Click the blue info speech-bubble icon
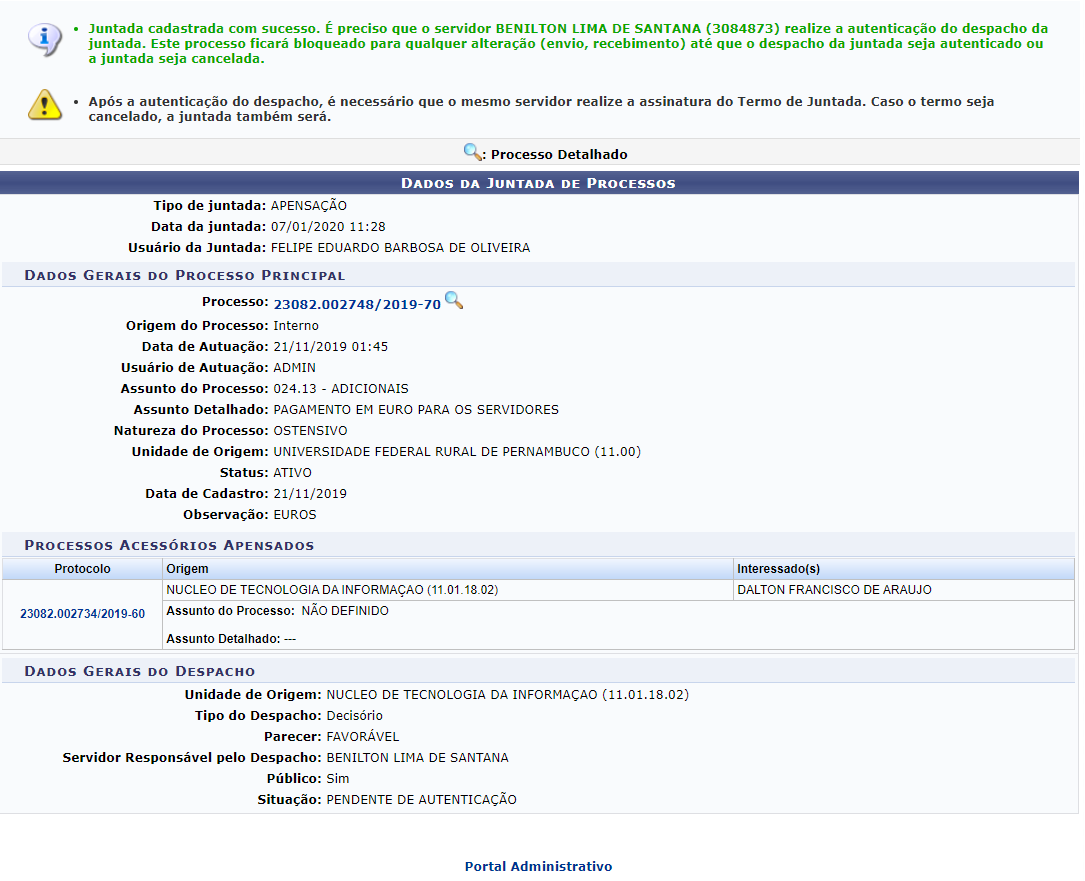 pyautogui.click(x=44, y=38)
